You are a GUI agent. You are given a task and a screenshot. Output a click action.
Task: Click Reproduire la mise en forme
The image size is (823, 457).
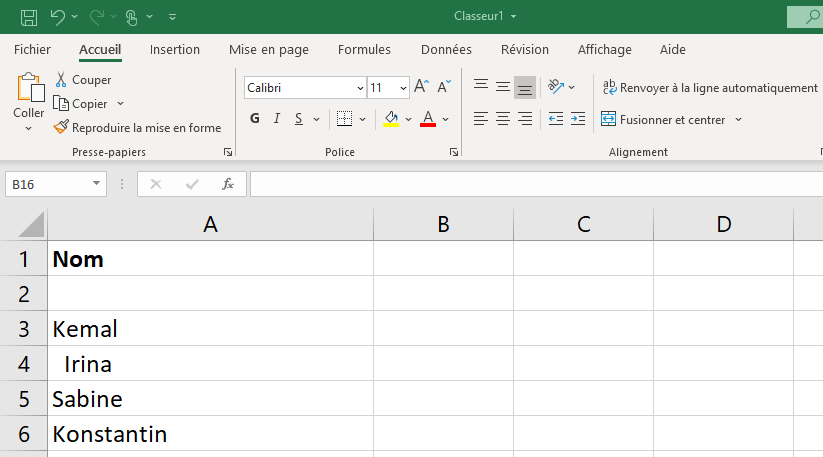[137, 127]
